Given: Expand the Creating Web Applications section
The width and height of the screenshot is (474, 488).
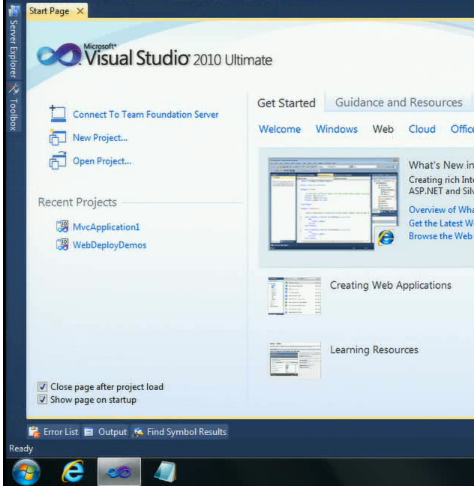Looking at the screenshot, I should tap(390, 285).
